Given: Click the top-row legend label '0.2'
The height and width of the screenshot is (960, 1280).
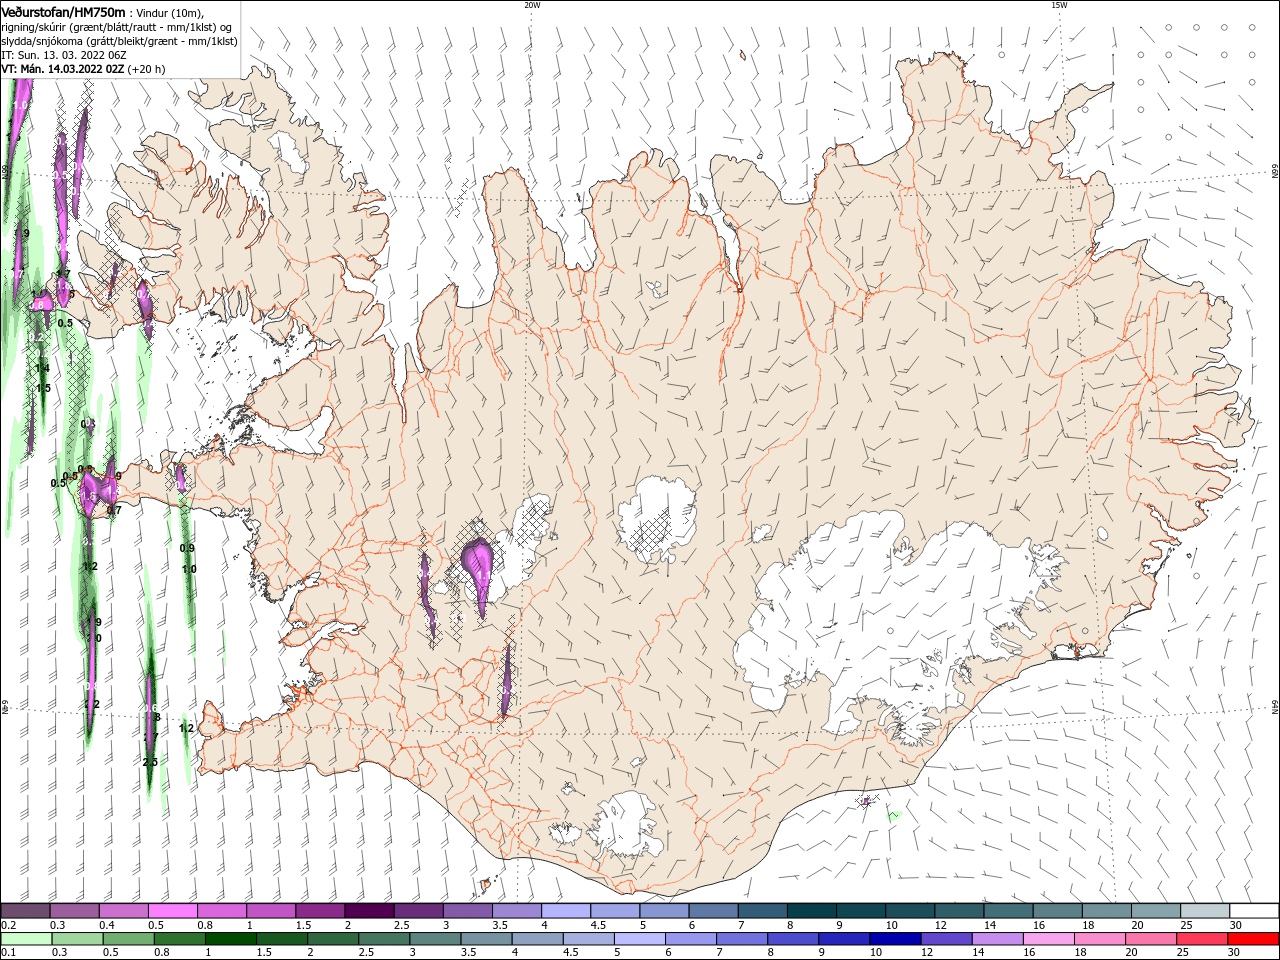Looking at the screenshot, I should [x=9, y=925].
